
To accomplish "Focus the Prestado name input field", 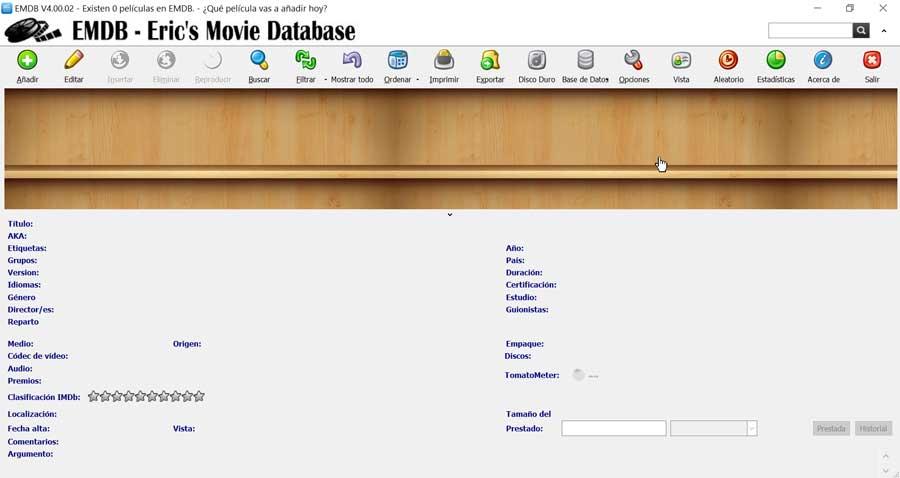I will point(614,428).
